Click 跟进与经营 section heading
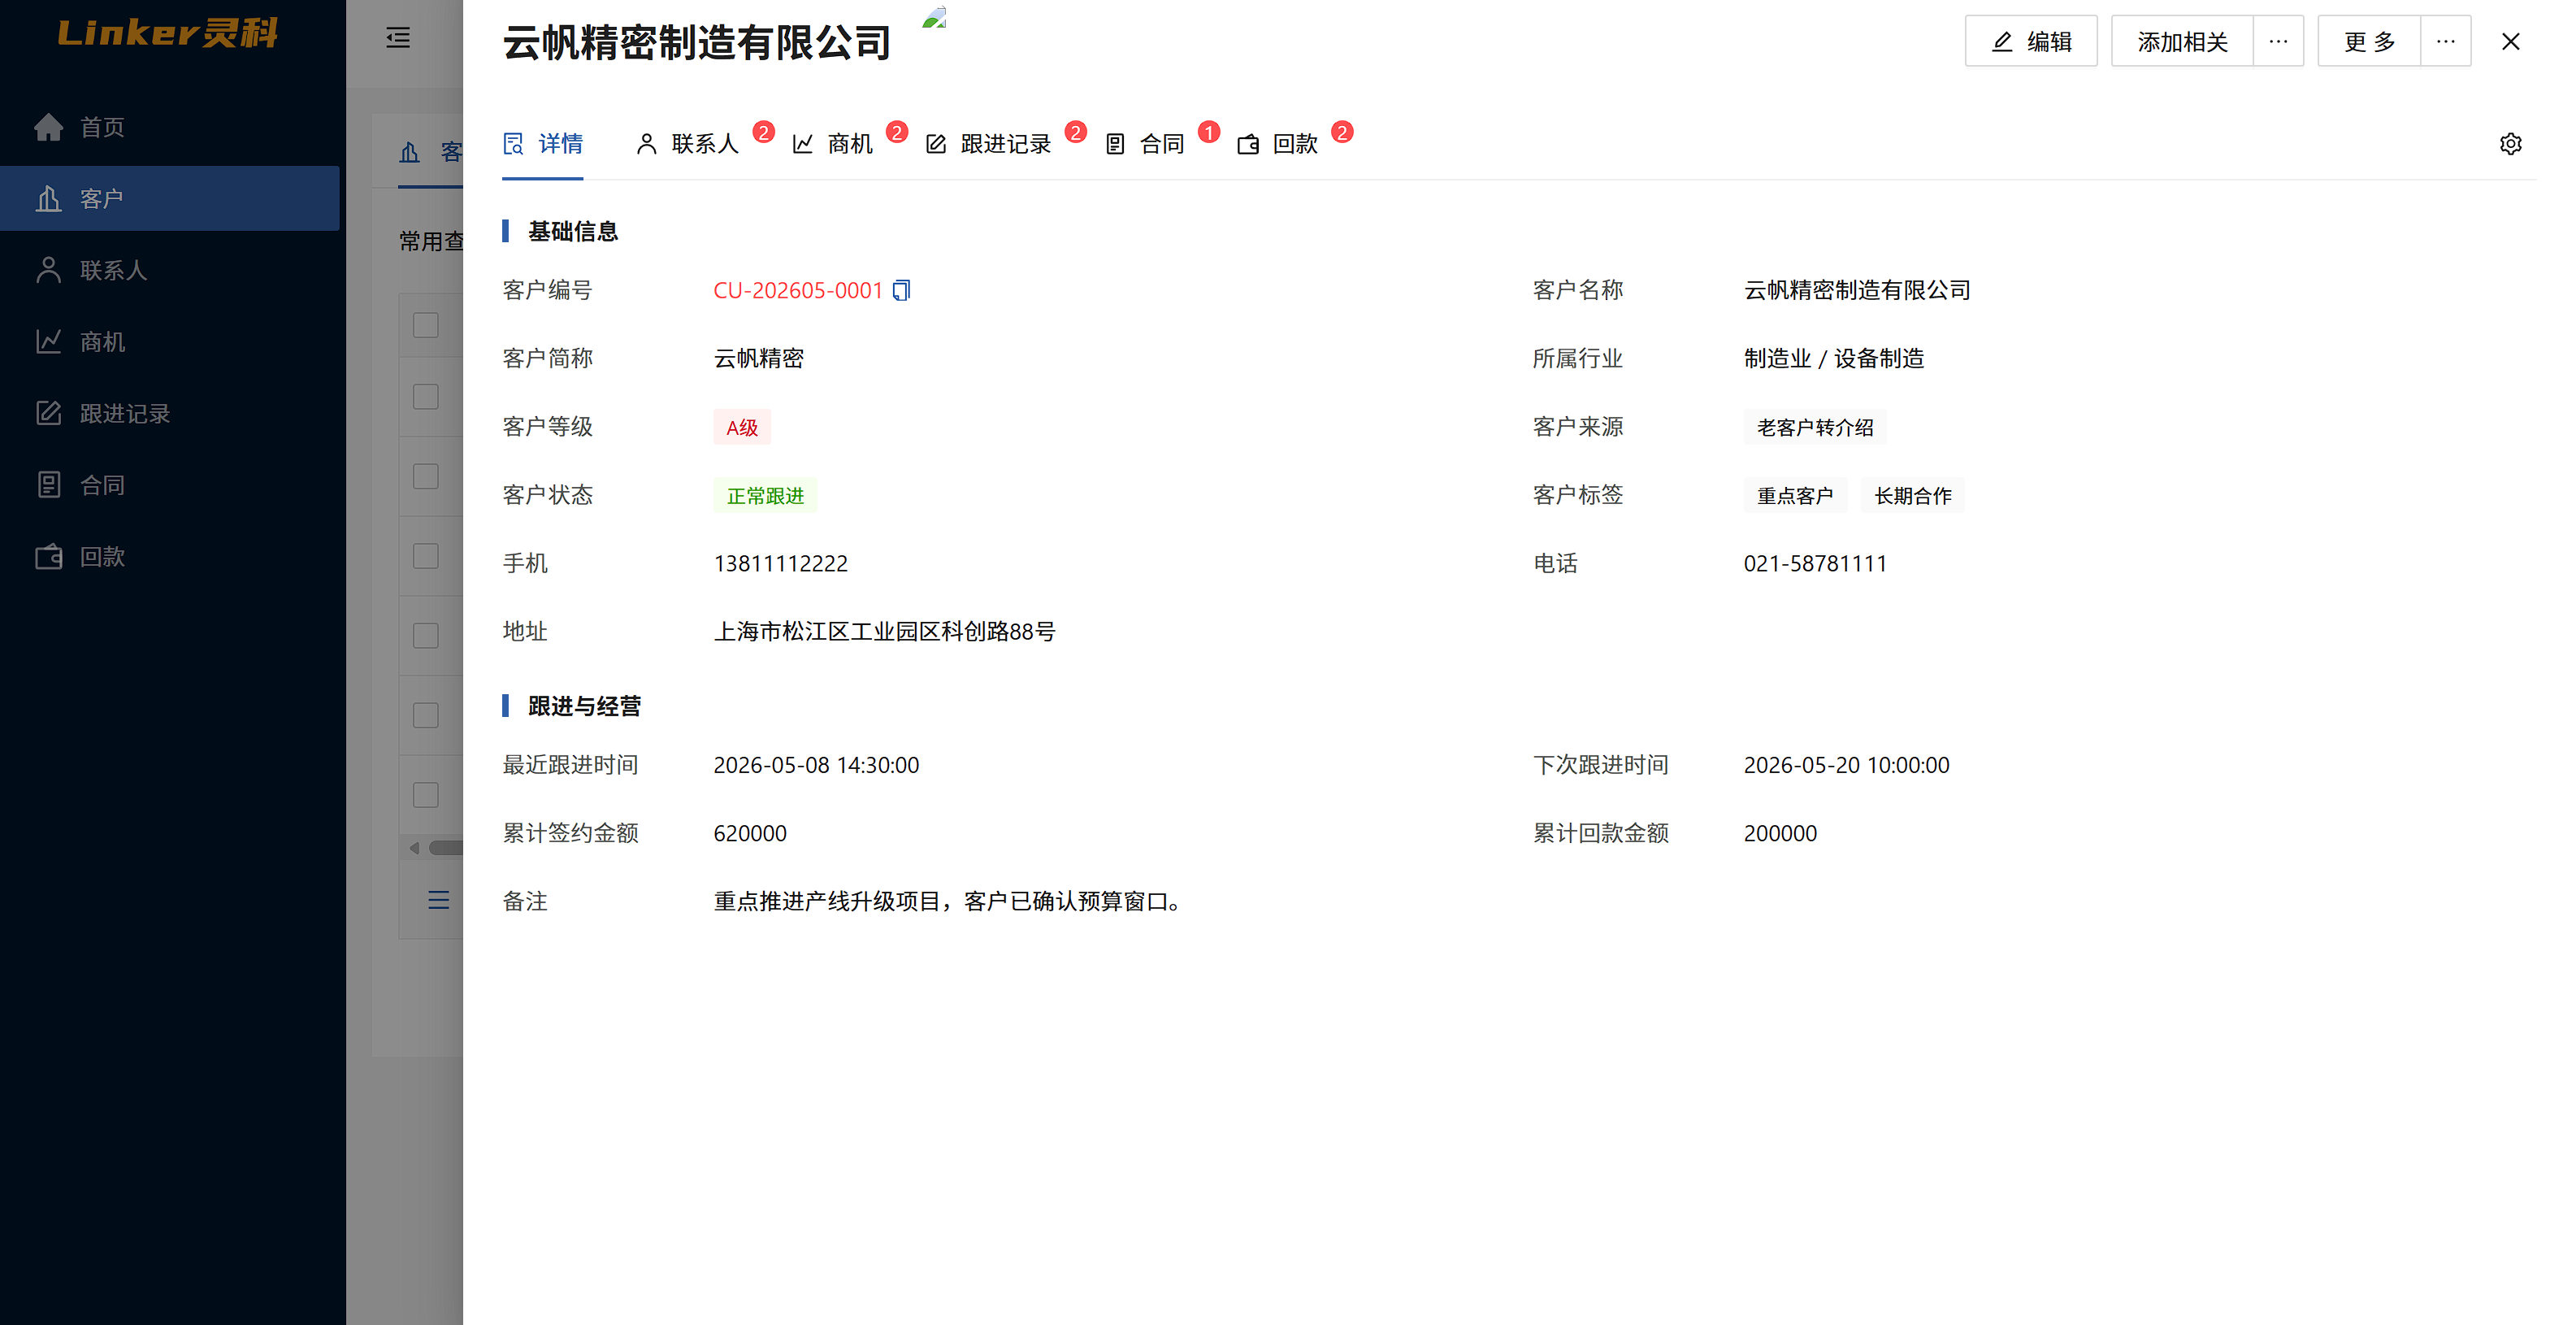Image resolution: width=2576 pixels, height=1325 pixels. point(584,706)
